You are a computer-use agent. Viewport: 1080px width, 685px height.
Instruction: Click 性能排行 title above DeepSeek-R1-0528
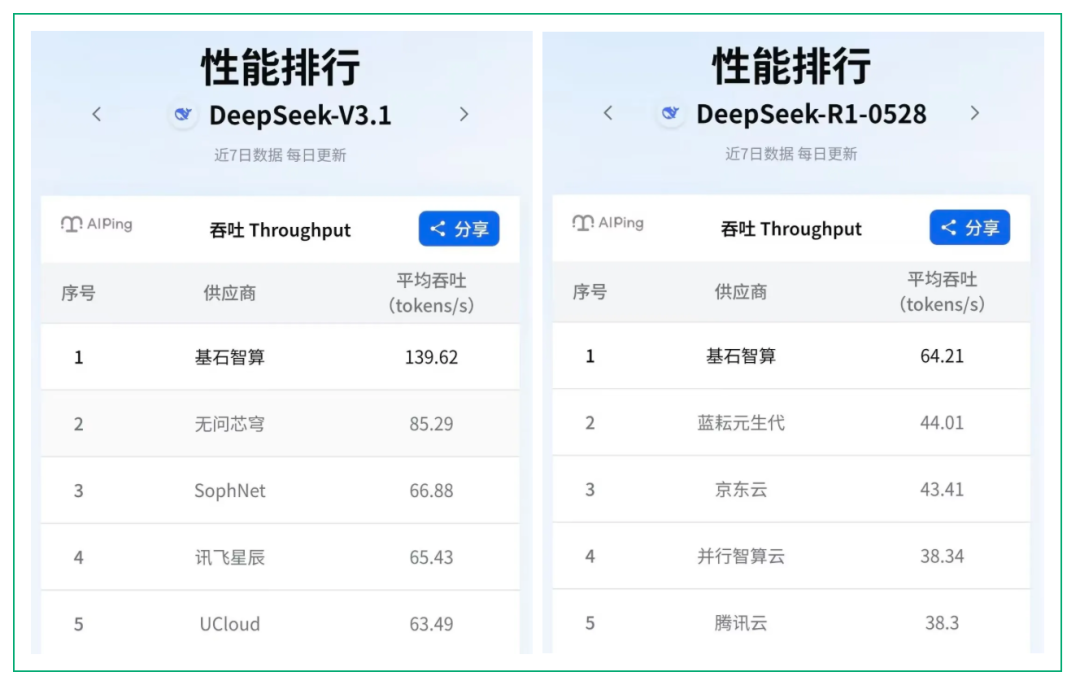pos(791,65)
